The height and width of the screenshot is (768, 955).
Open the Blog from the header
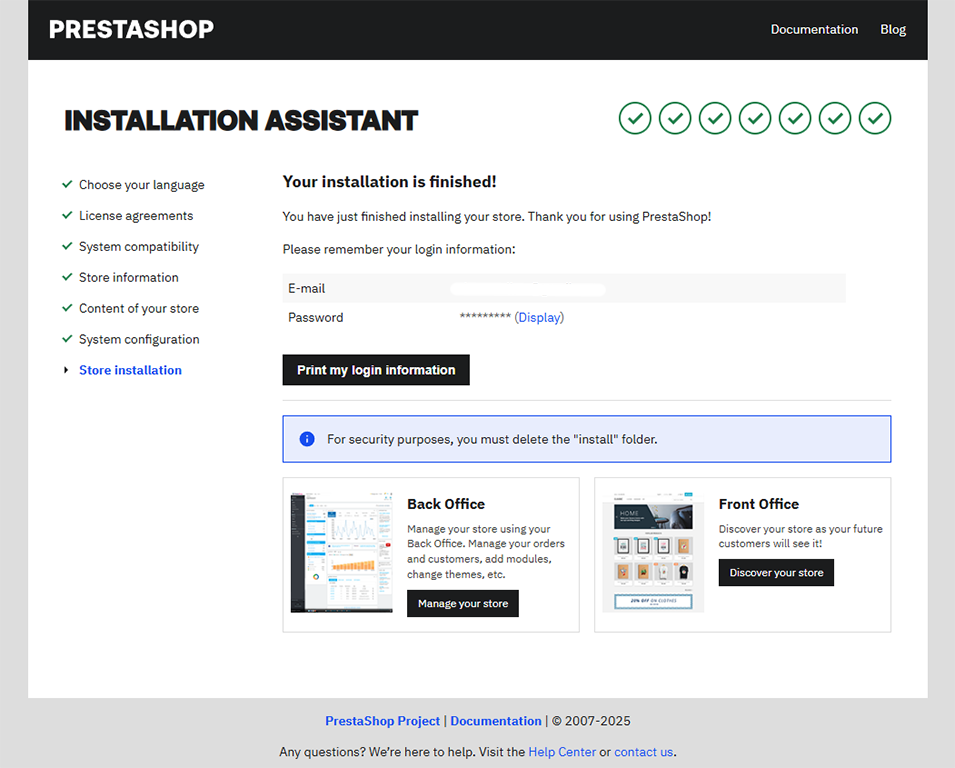pyautogui.click(x=892, y=29)
